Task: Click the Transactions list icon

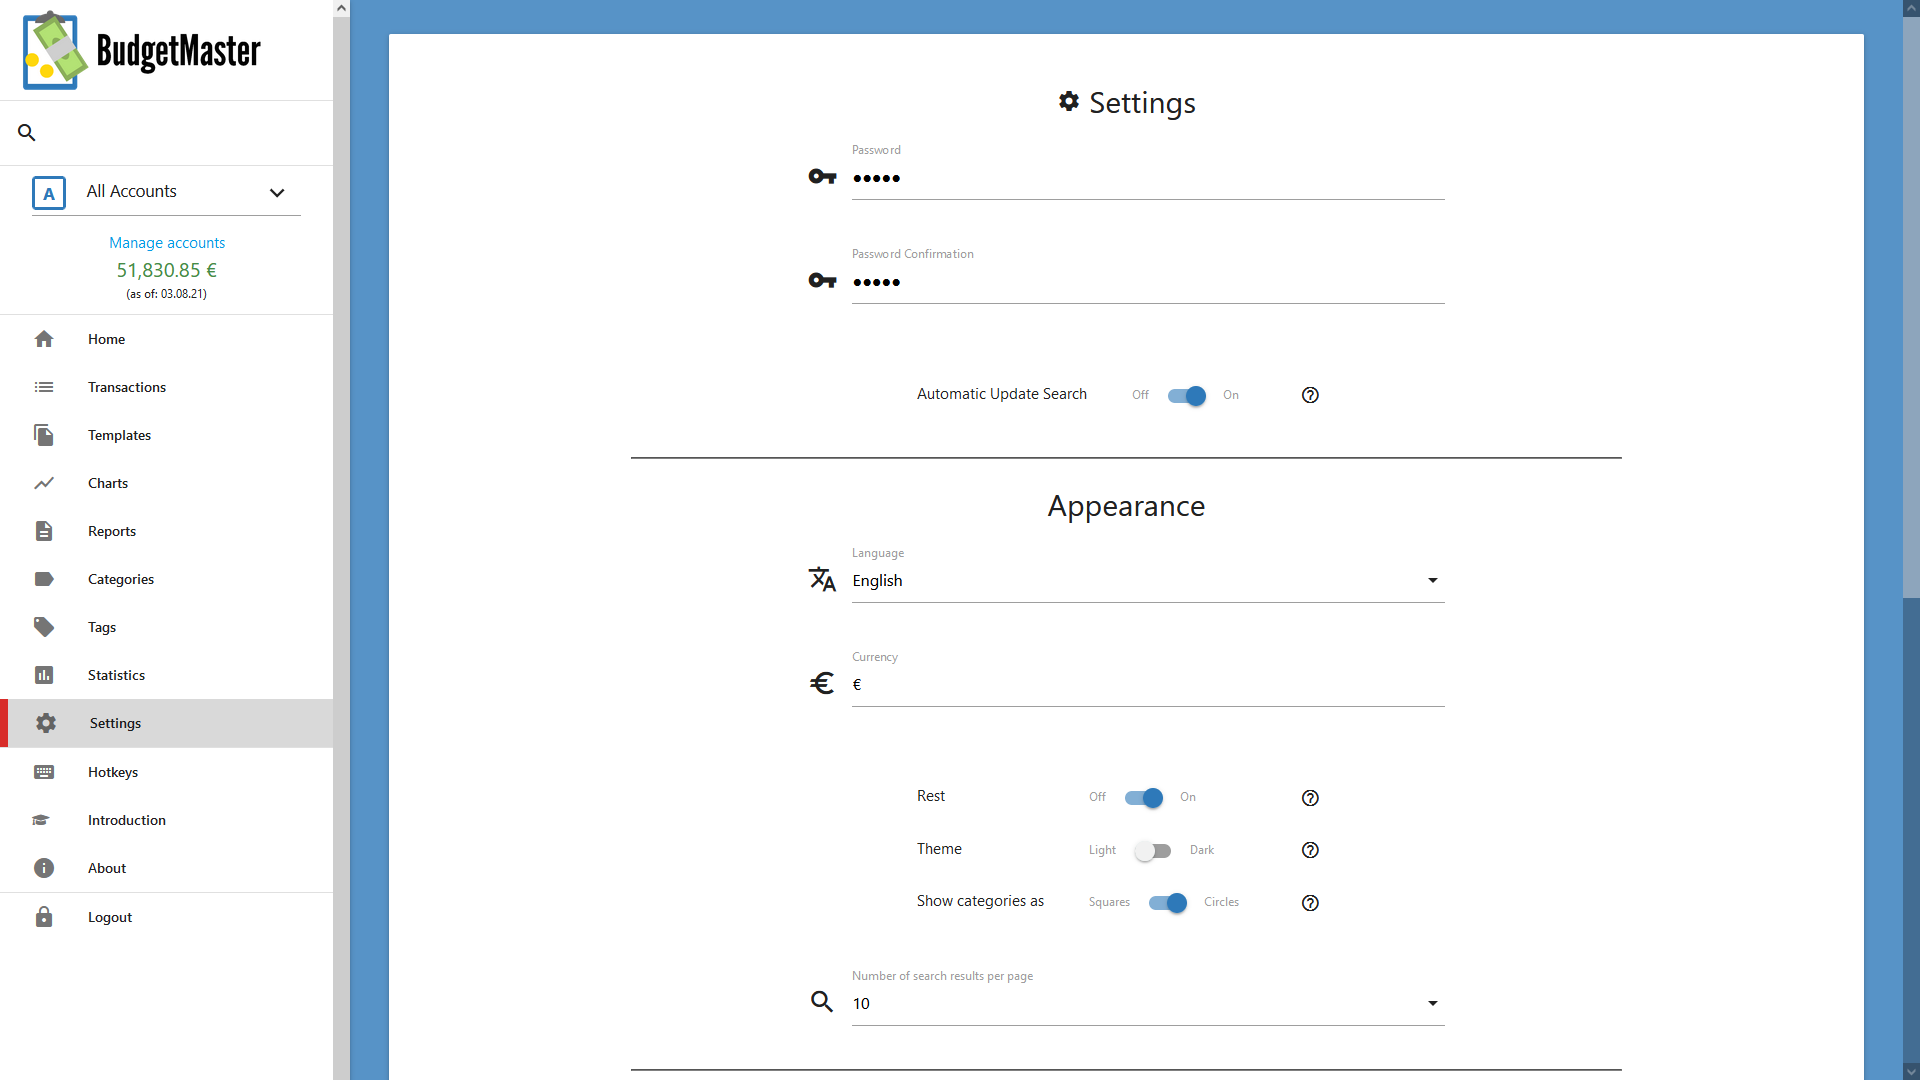Action: coord(44,387)
